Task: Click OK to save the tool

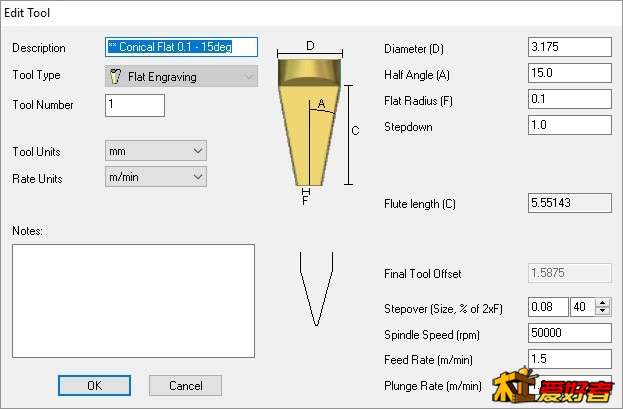Action: click(x=94, y=386)
